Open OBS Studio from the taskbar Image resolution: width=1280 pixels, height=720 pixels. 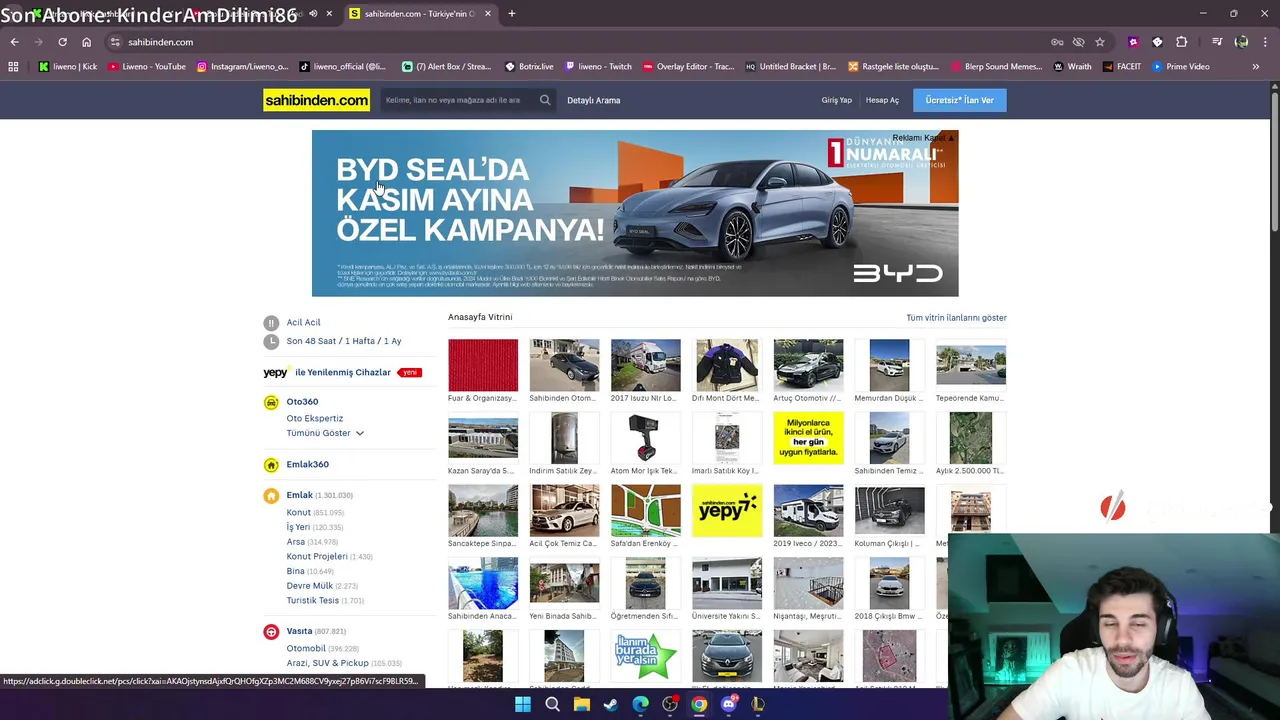click(x=670, y=704)
